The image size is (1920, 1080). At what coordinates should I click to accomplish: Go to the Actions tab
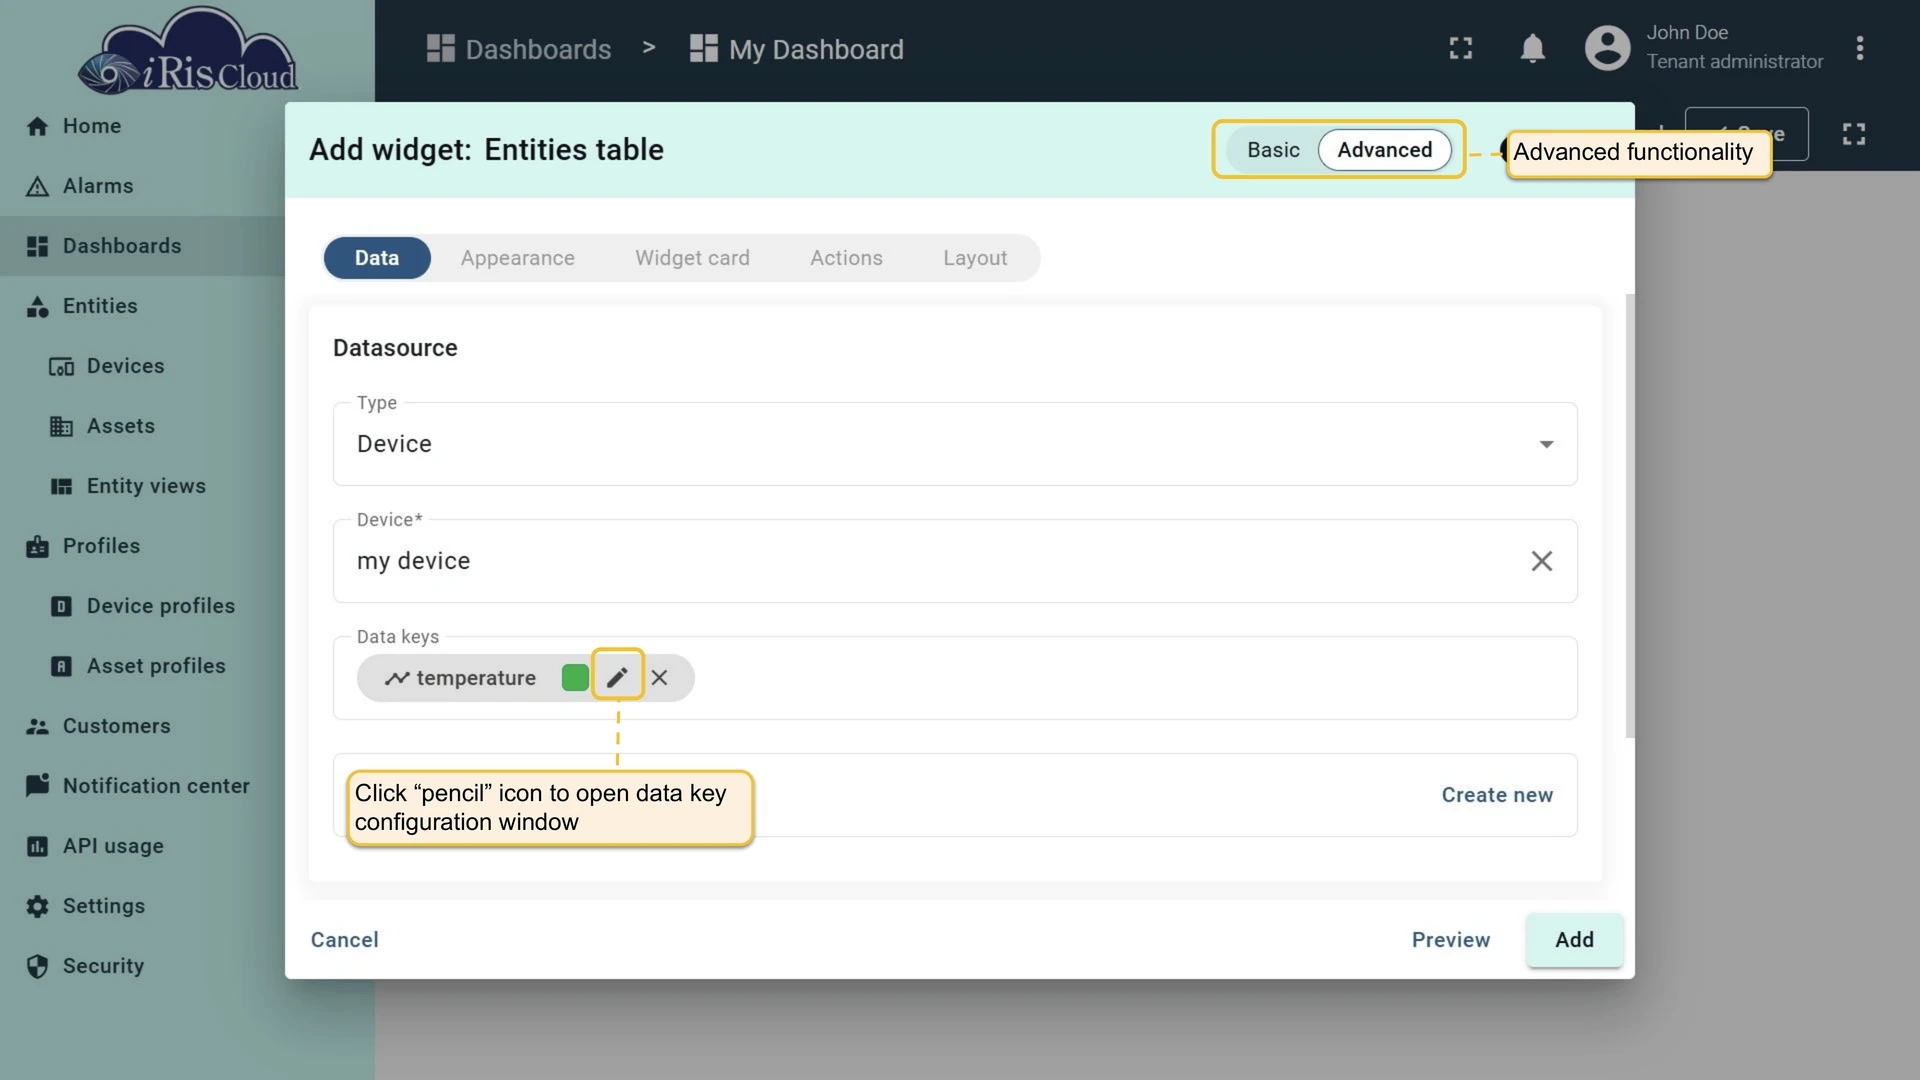(x=846, y=258)
